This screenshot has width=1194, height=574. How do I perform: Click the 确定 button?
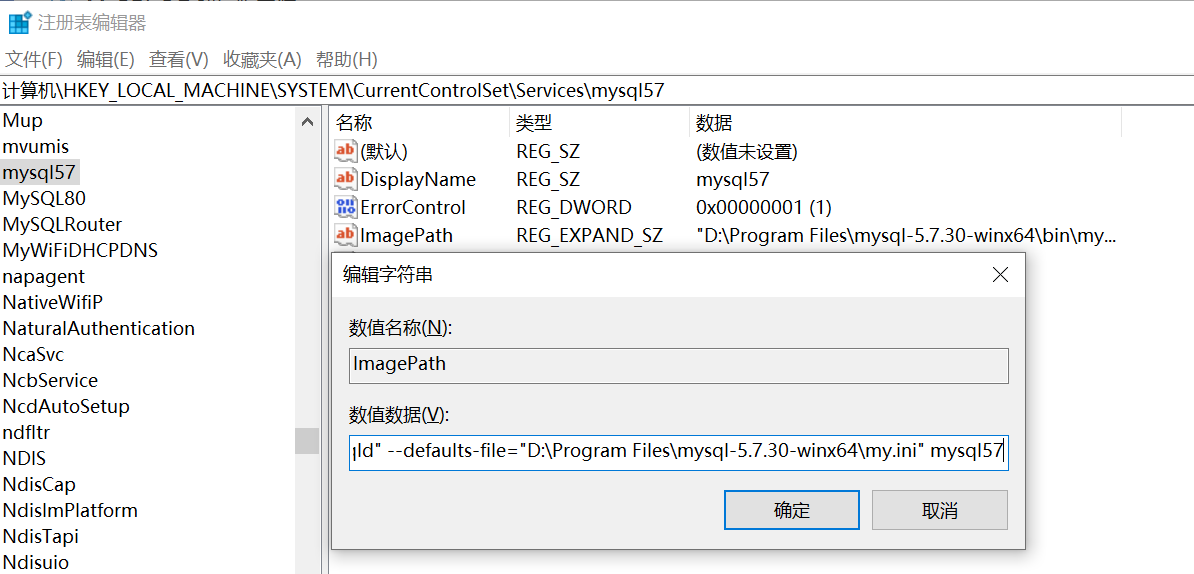coord(792,510)
